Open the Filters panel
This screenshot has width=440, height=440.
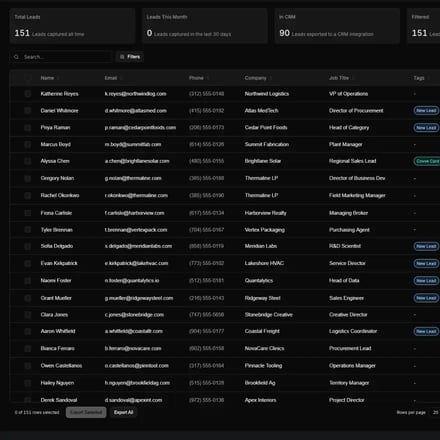point(130,57)
